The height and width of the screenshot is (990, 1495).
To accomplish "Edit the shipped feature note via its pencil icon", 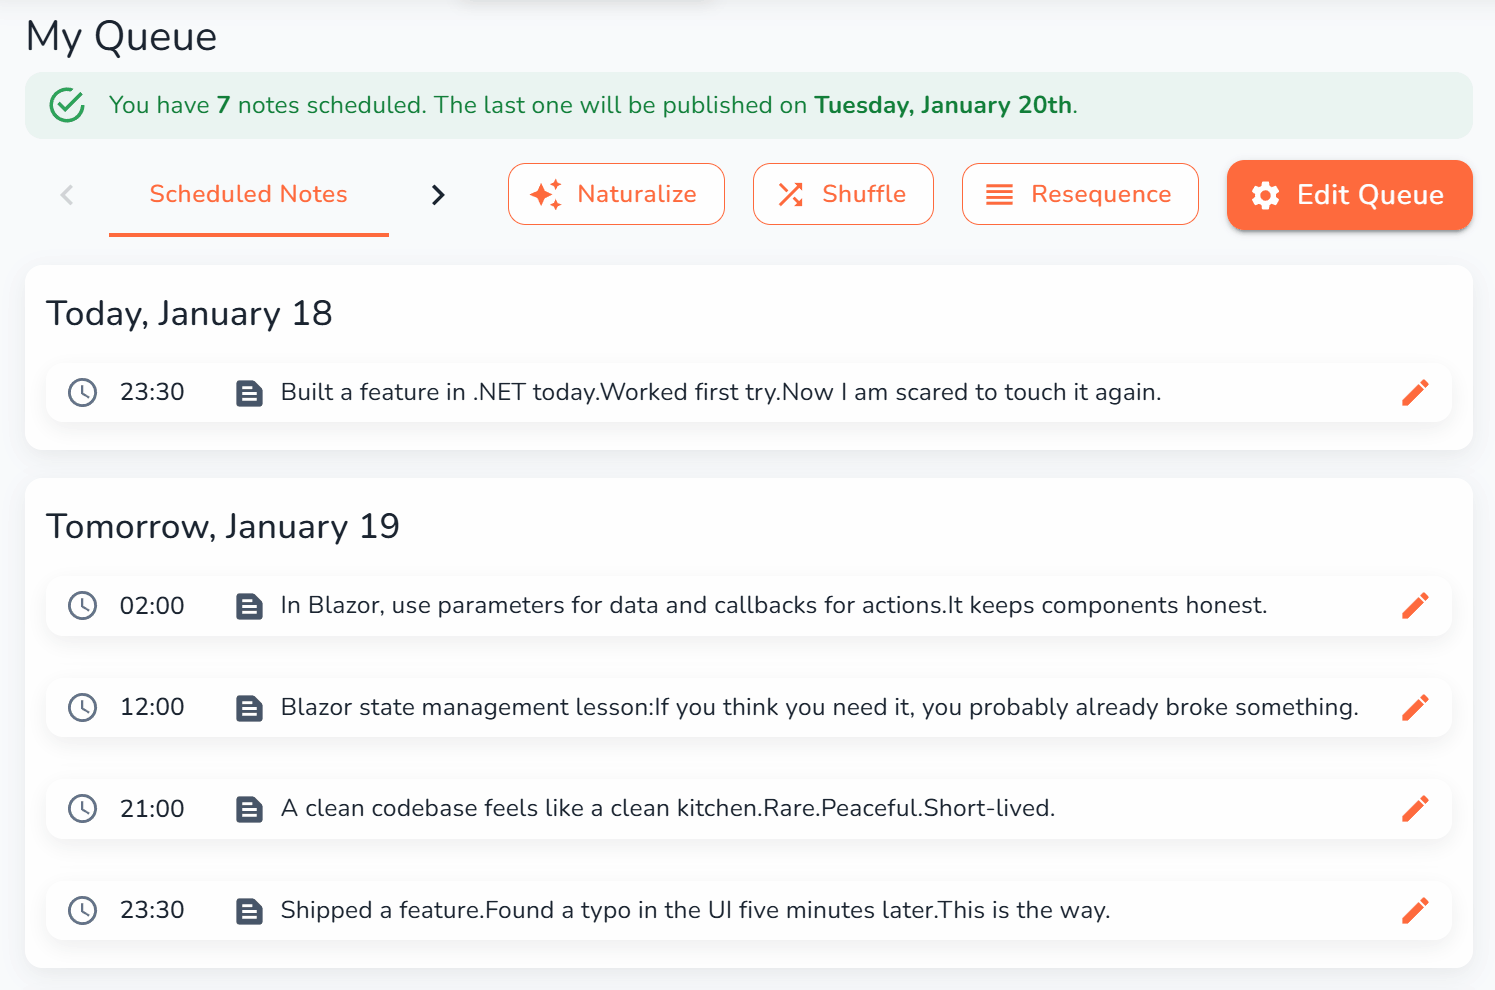I will (1416, 910).
